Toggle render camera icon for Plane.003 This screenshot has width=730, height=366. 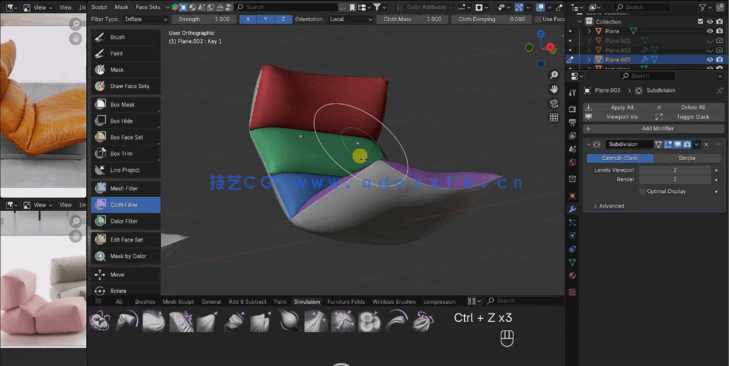point(719,60)
